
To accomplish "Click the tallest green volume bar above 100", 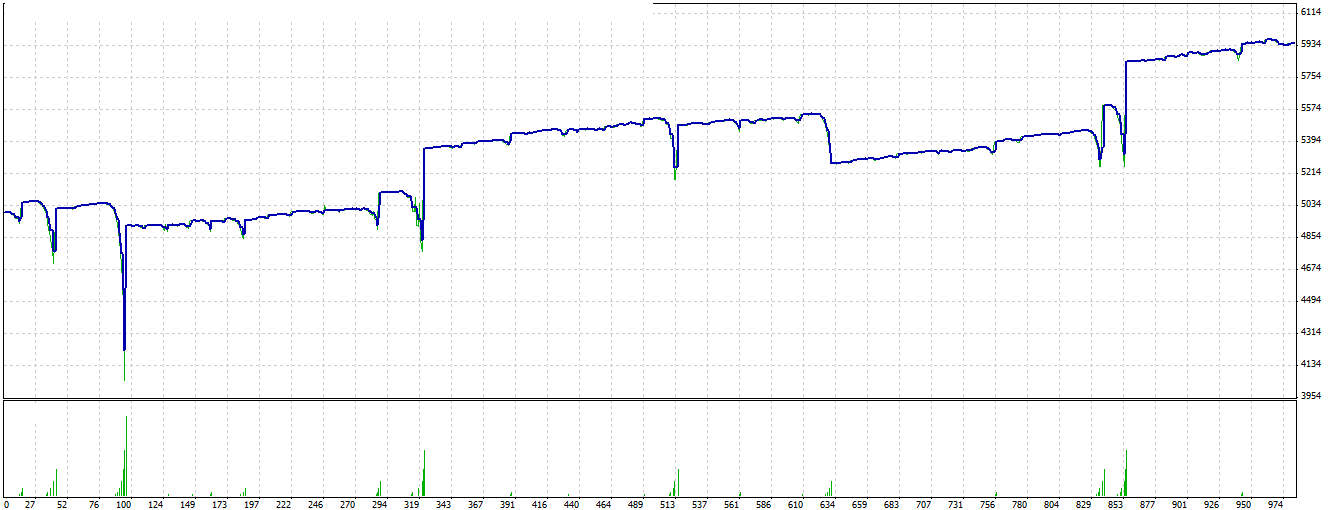I will (x=126, y=456).
